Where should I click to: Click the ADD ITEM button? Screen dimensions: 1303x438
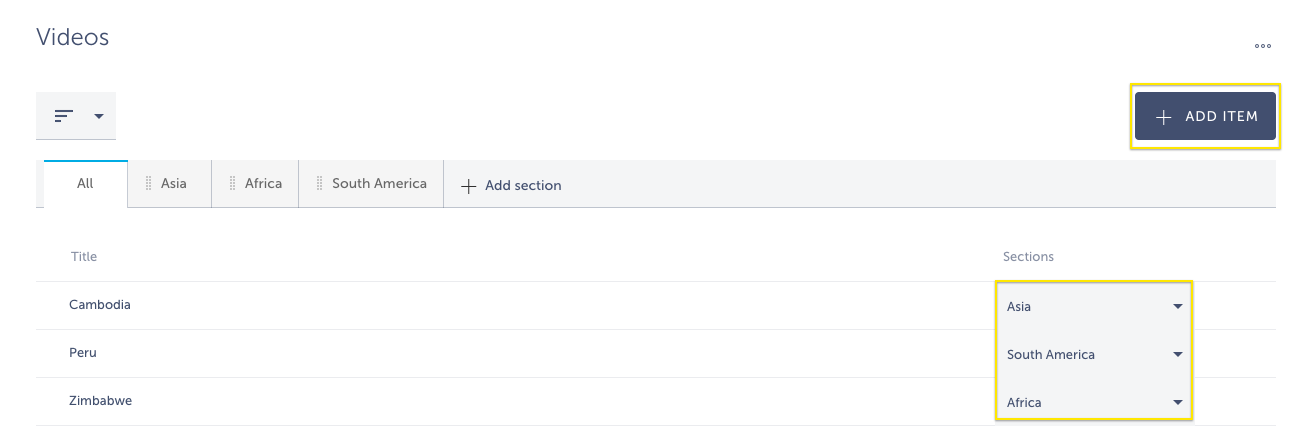(1205, 117)
